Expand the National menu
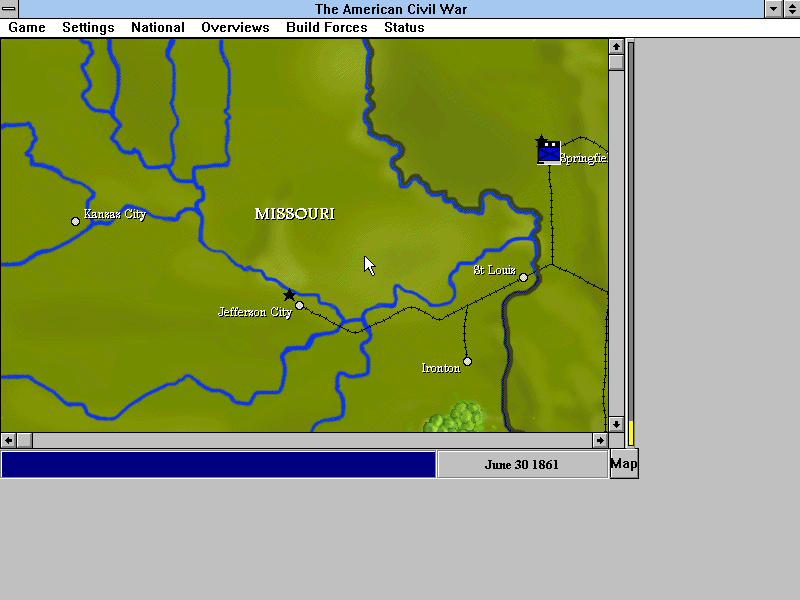Screen dimensions: 800x600 click(x=157, y=27)
